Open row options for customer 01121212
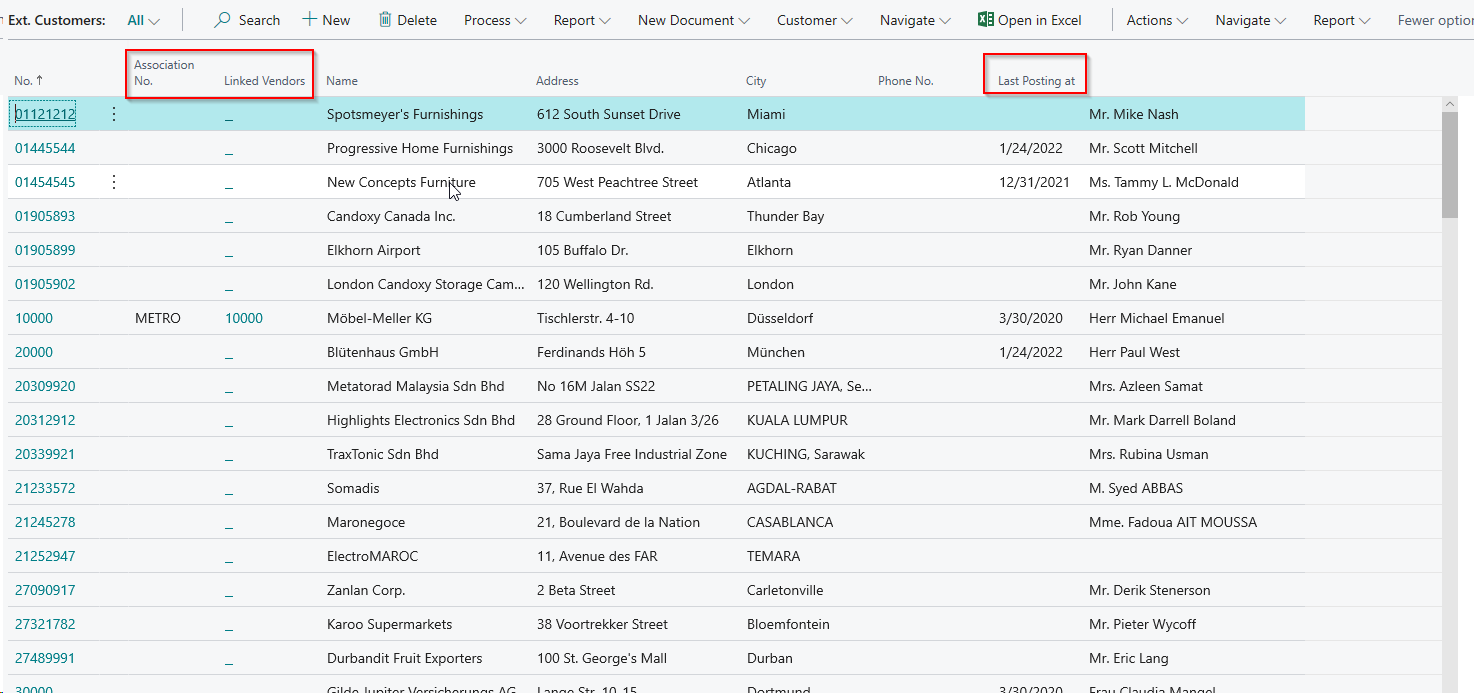The width and height of the screenshot is (1474, 693). [113, 114]
